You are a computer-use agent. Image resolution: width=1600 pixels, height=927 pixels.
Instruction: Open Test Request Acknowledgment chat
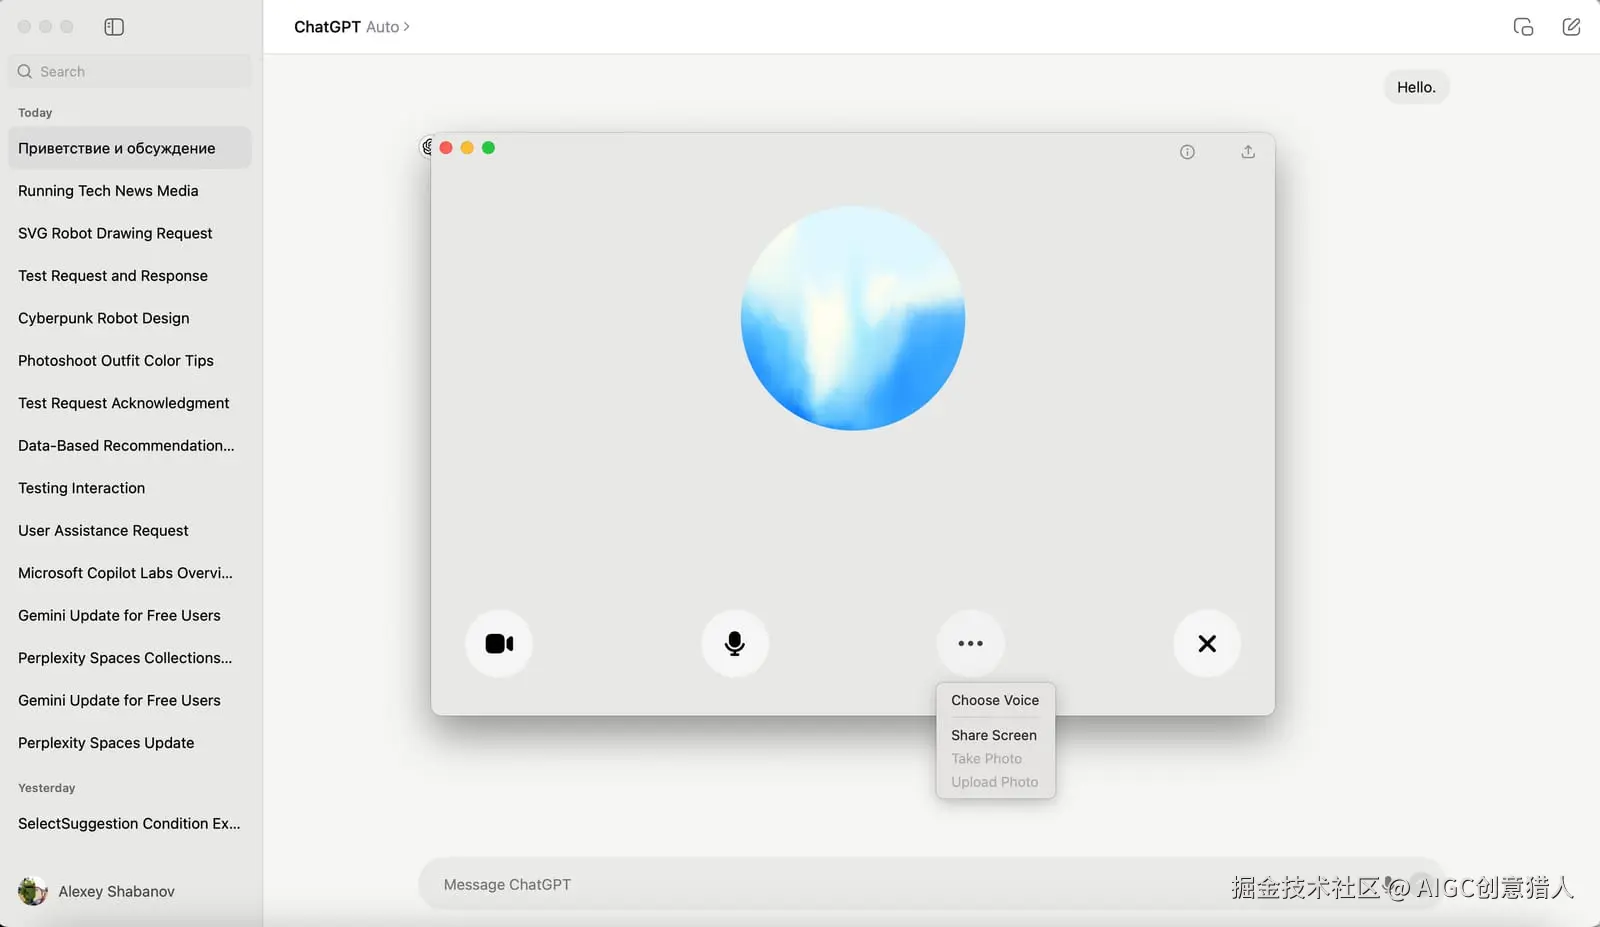[x=130, y=403]
